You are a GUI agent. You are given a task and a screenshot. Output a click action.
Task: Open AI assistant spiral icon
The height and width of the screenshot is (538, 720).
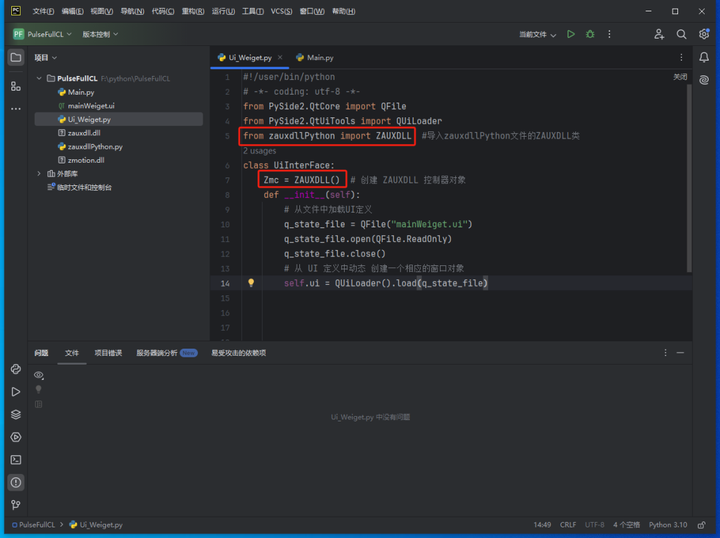click(703, 80)
